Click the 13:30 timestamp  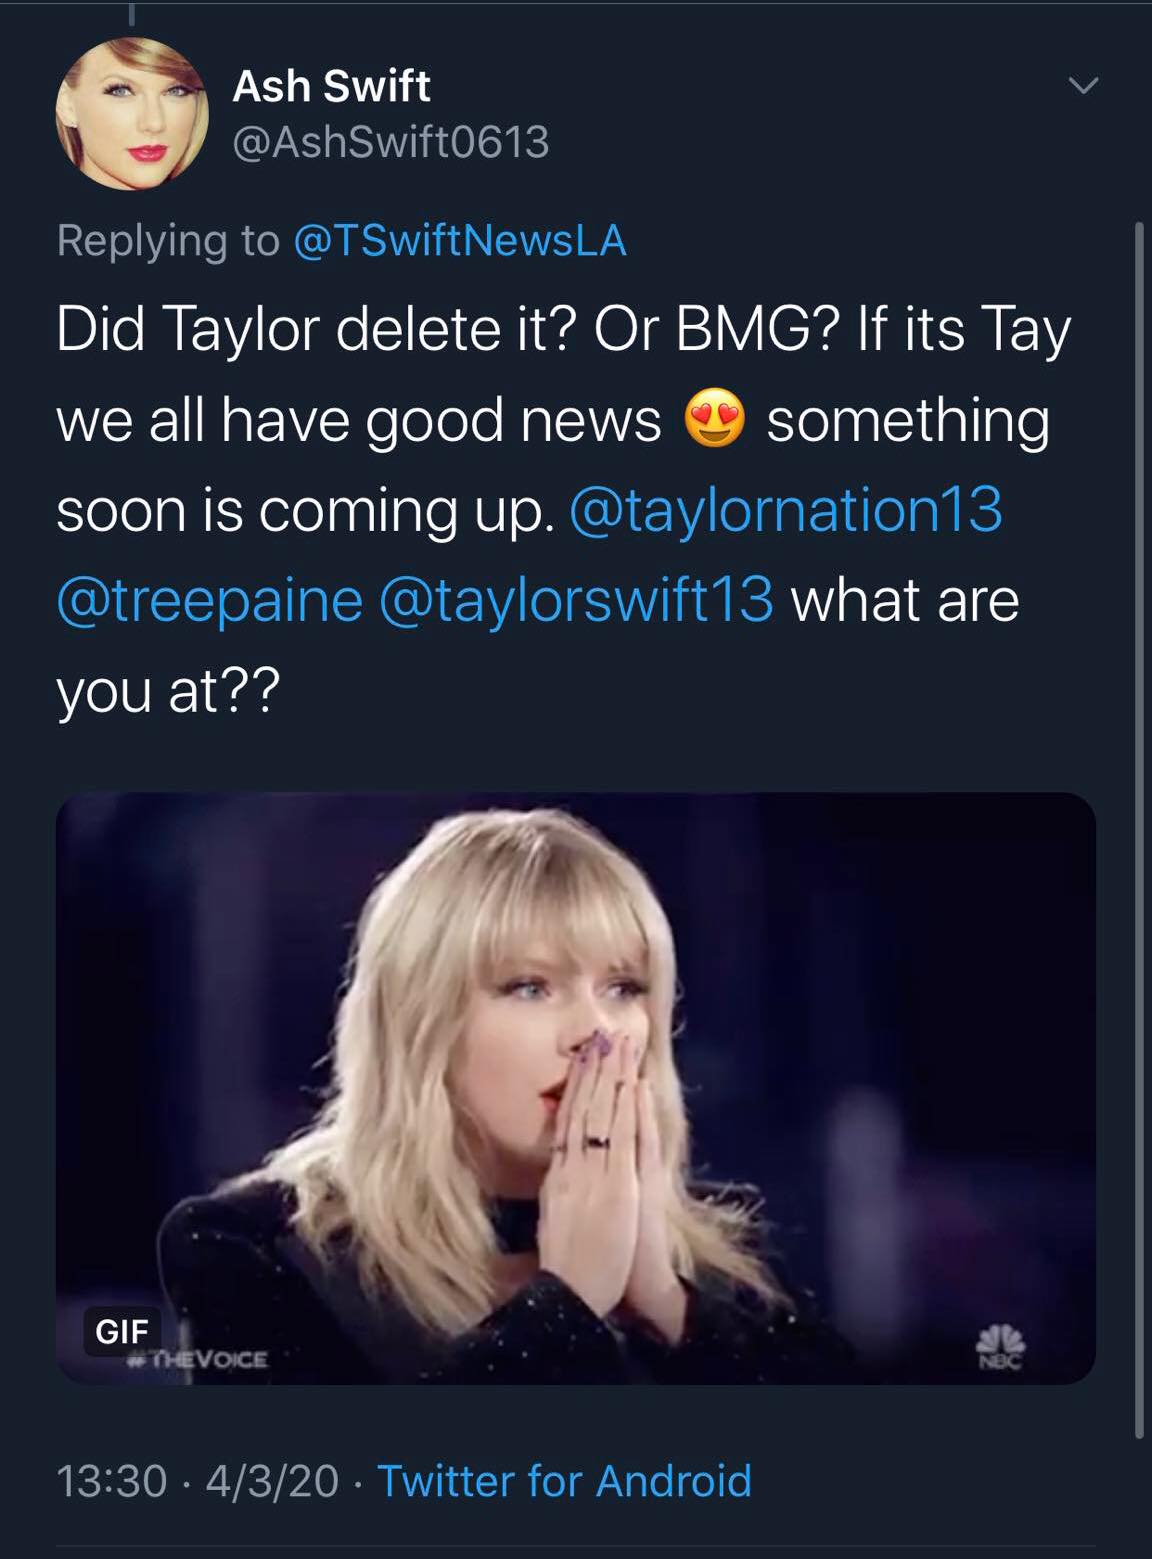tap(111, 1481)
